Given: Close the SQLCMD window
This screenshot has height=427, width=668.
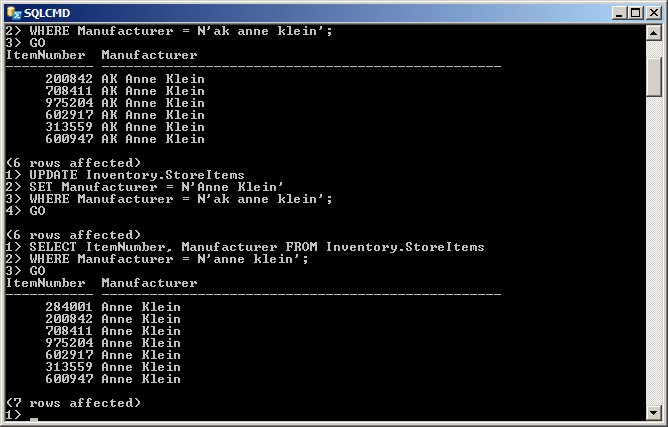Looking at the screenshot, I should point(654,13).
